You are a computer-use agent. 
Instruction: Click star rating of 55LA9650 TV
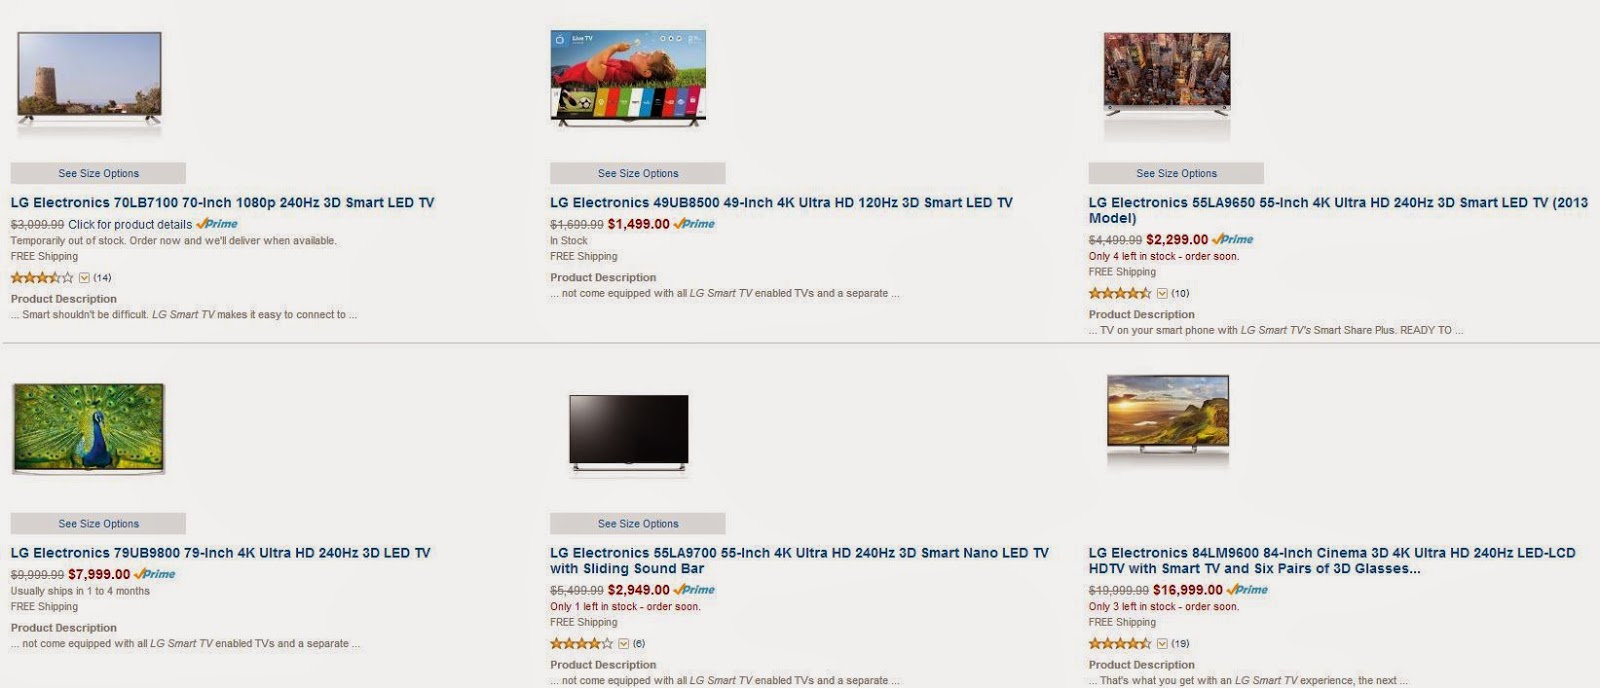click(x=1120, y=293)
